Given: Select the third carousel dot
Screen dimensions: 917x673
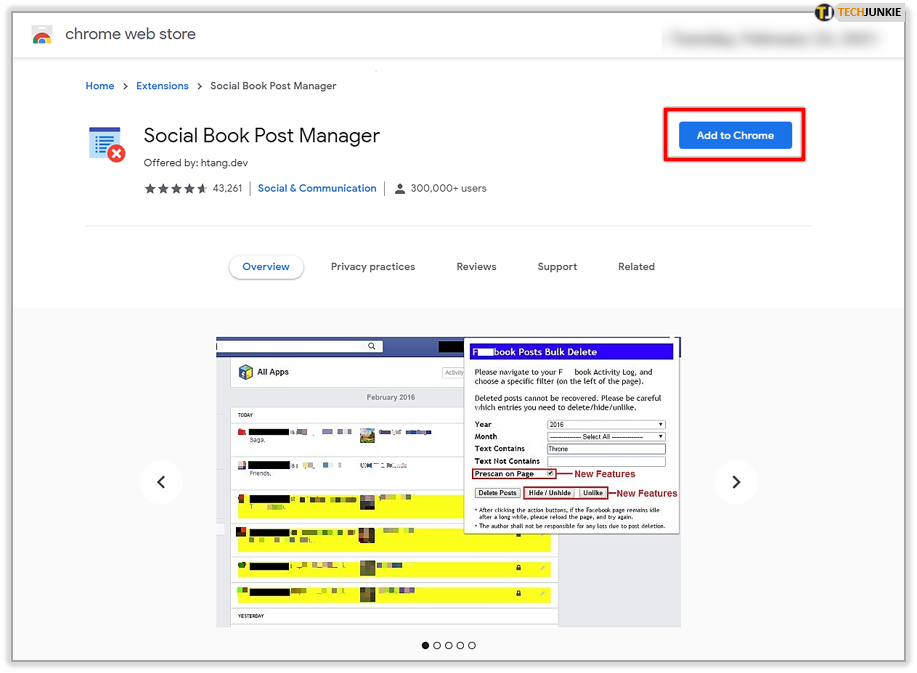Looking at the screenshot, I should click(x=449, y=645).
